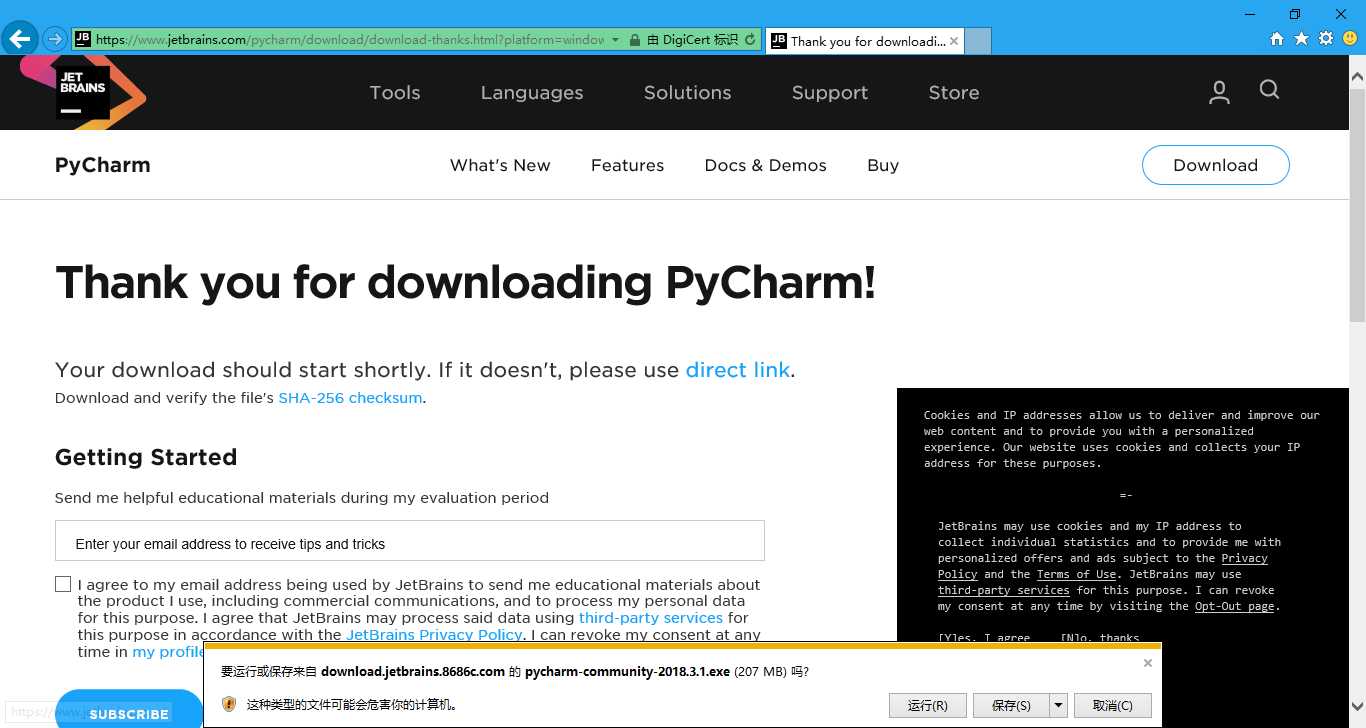The image size is (1366, 728).
Task: Click 保存(S) to save the file
Action: (1011, 705)
